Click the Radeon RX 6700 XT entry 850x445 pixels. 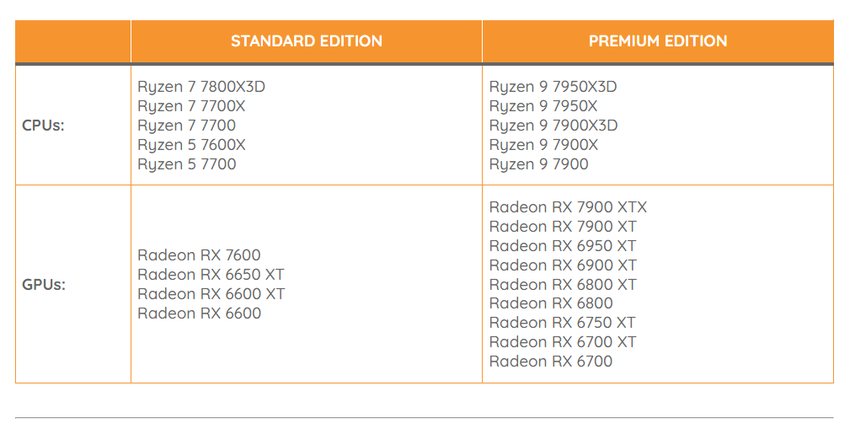tap(563, 342)
